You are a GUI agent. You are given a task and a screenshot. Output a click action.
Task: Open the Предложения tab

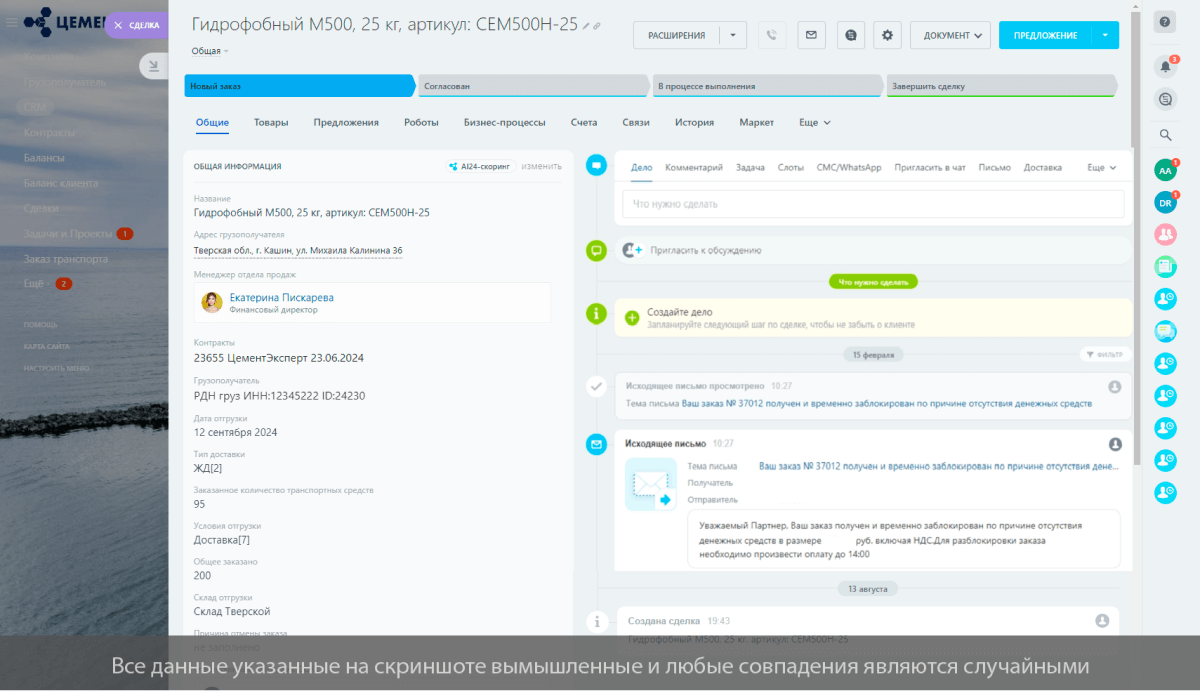point(346,122)
